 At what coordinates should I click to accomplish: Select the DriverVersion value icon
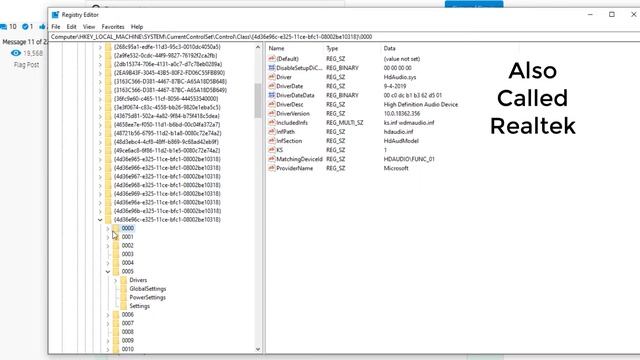[x=272, y=113]
